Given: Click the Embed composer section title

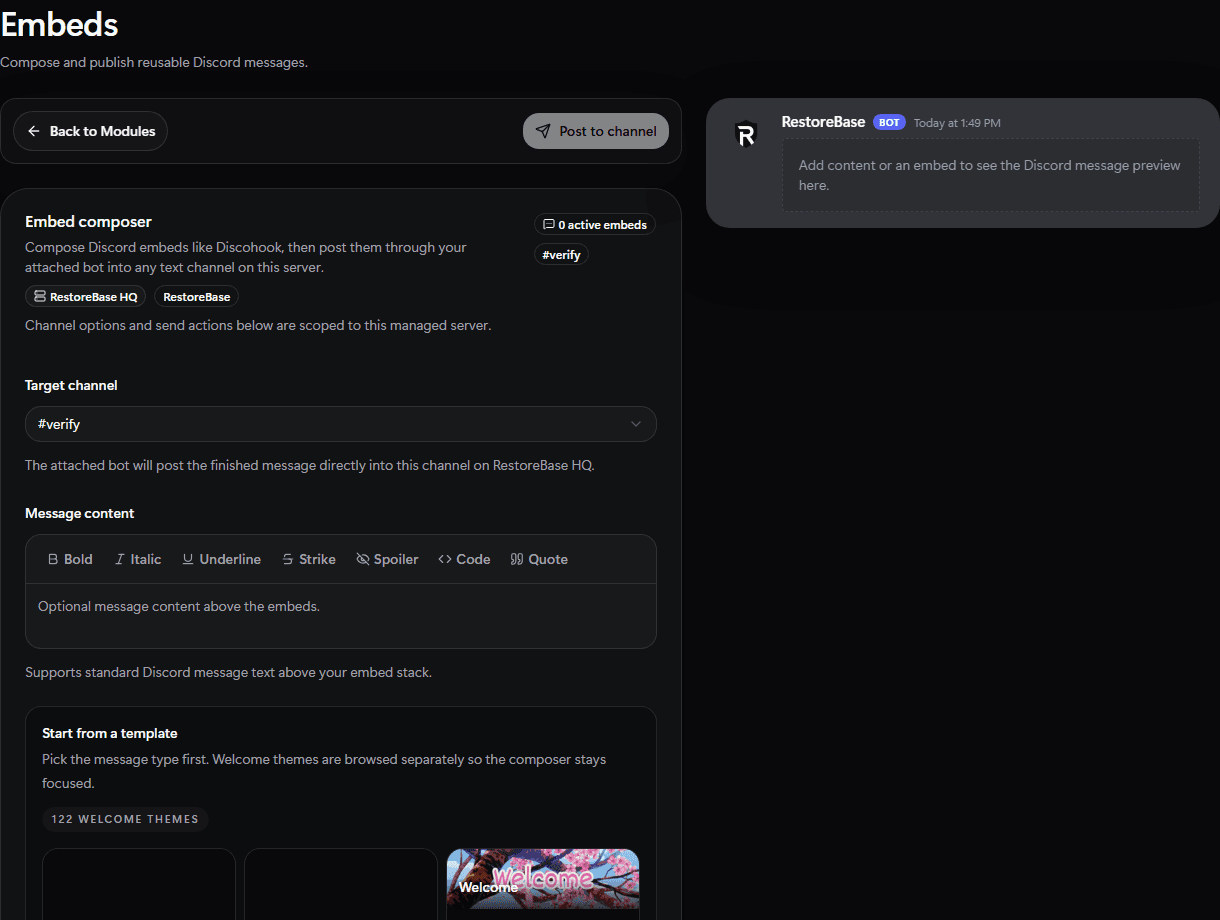Looking at the screenshot, I should pyautogui.click(x=88, y=222).
